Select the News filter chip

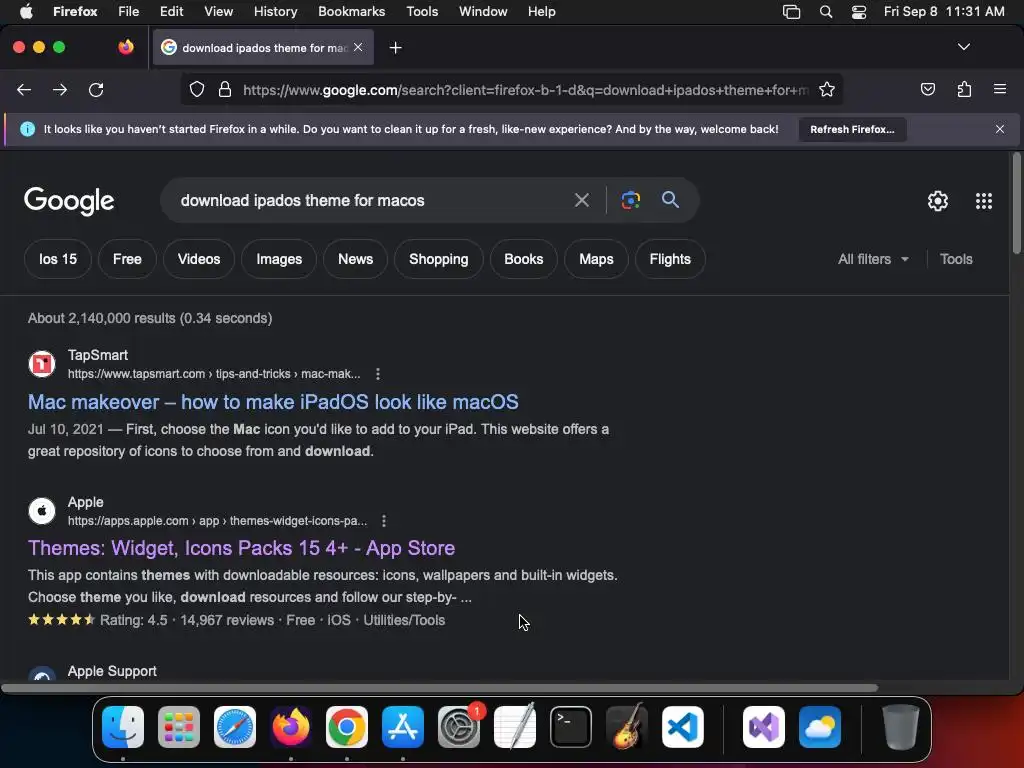click(355, 259)
